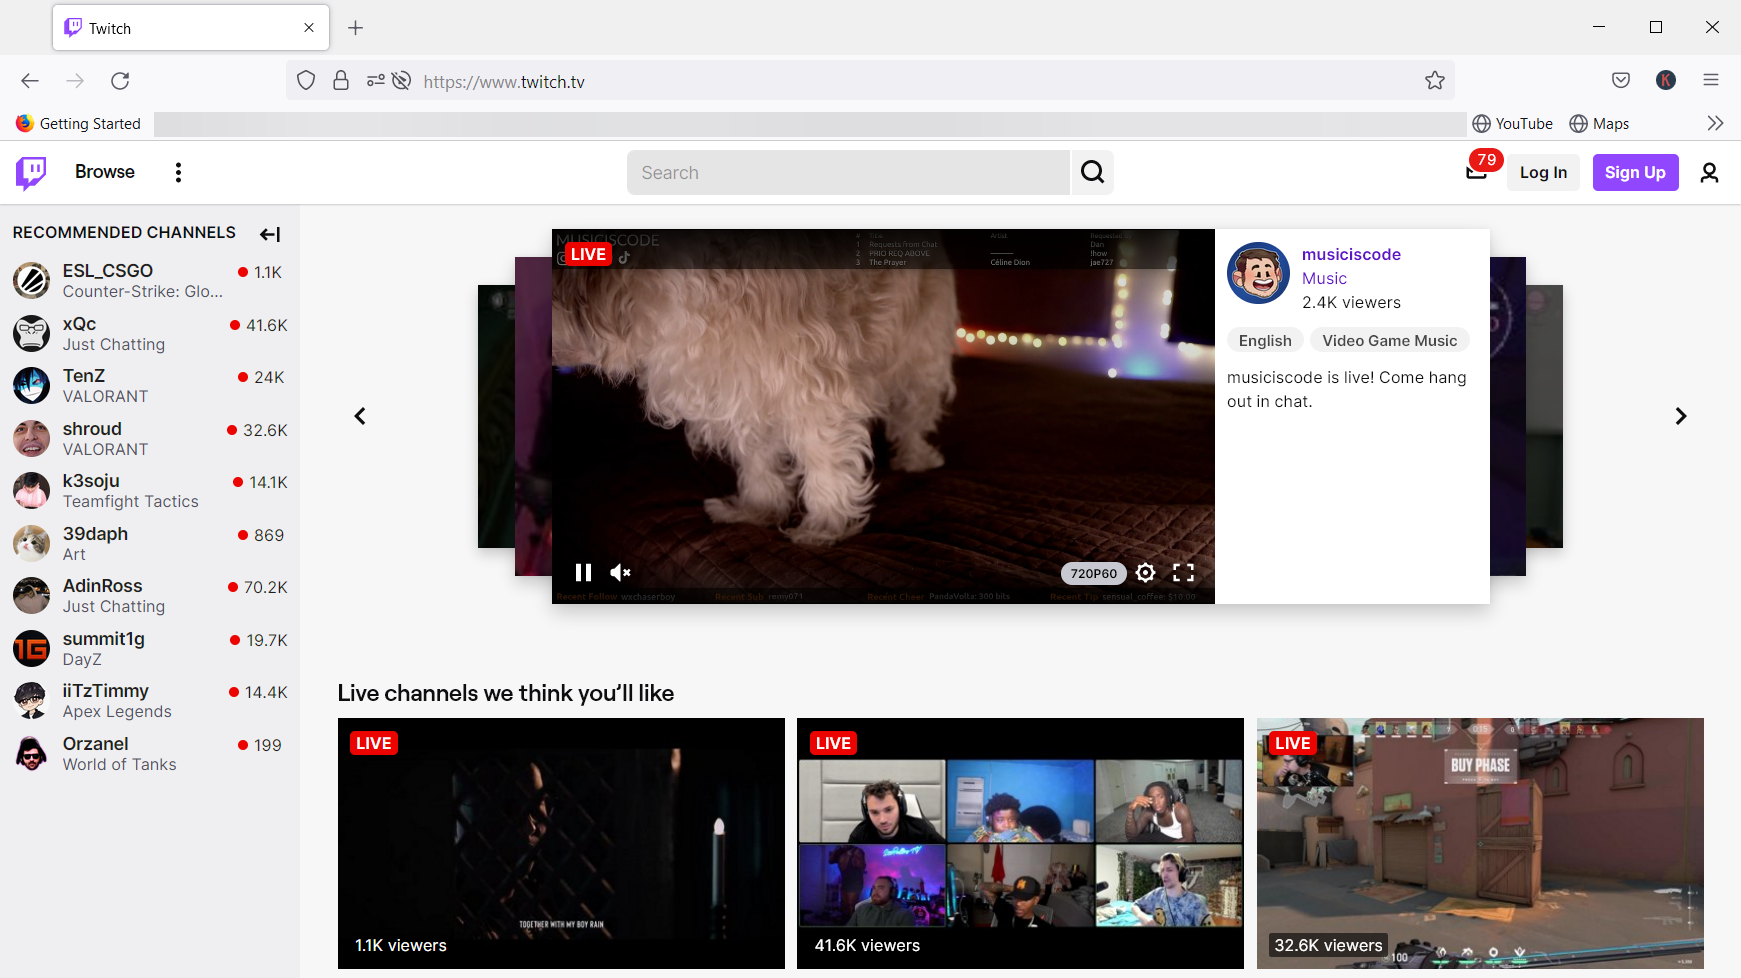1741x978 pixels.
Task: Open TenZ channel avatar
Action: tap(31, 386)
